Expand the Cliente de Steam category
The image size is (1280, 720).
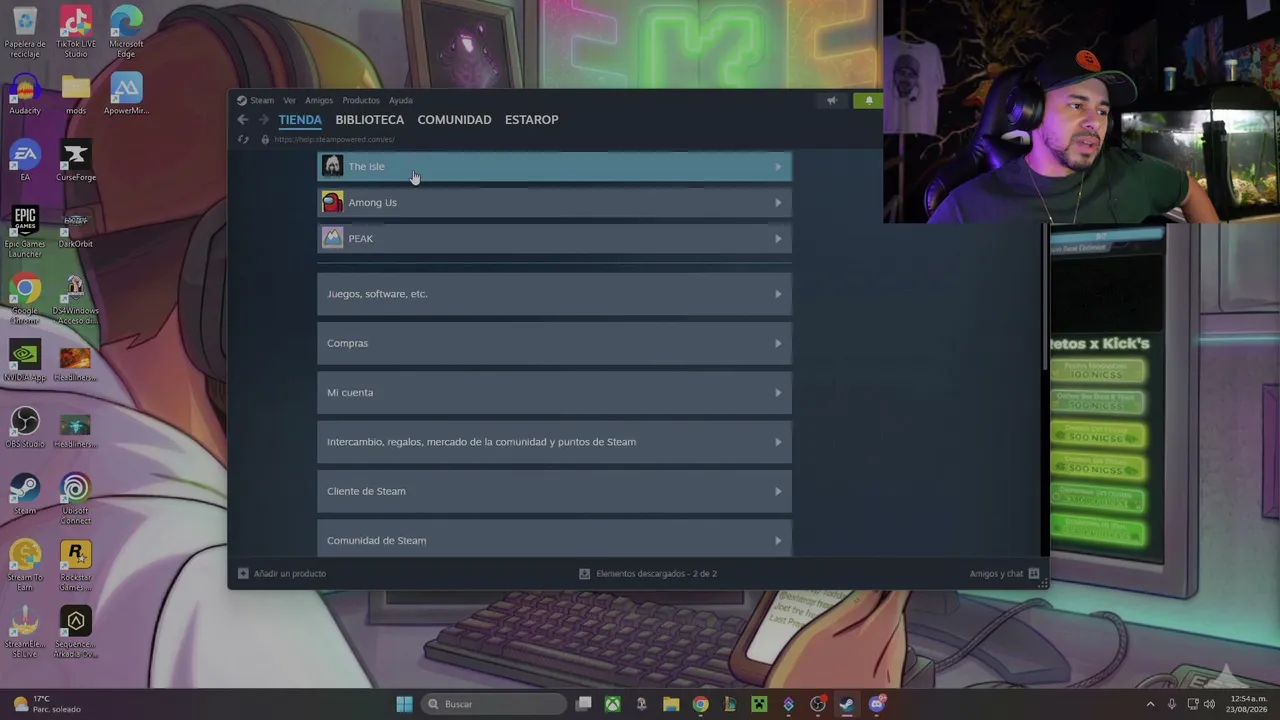pos(554,491)
